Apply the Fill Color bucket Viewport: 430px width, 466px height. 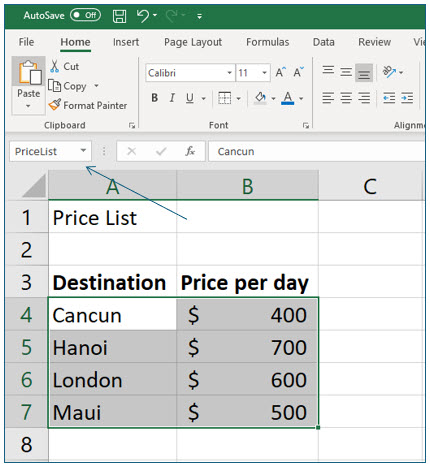click(260, 98)
